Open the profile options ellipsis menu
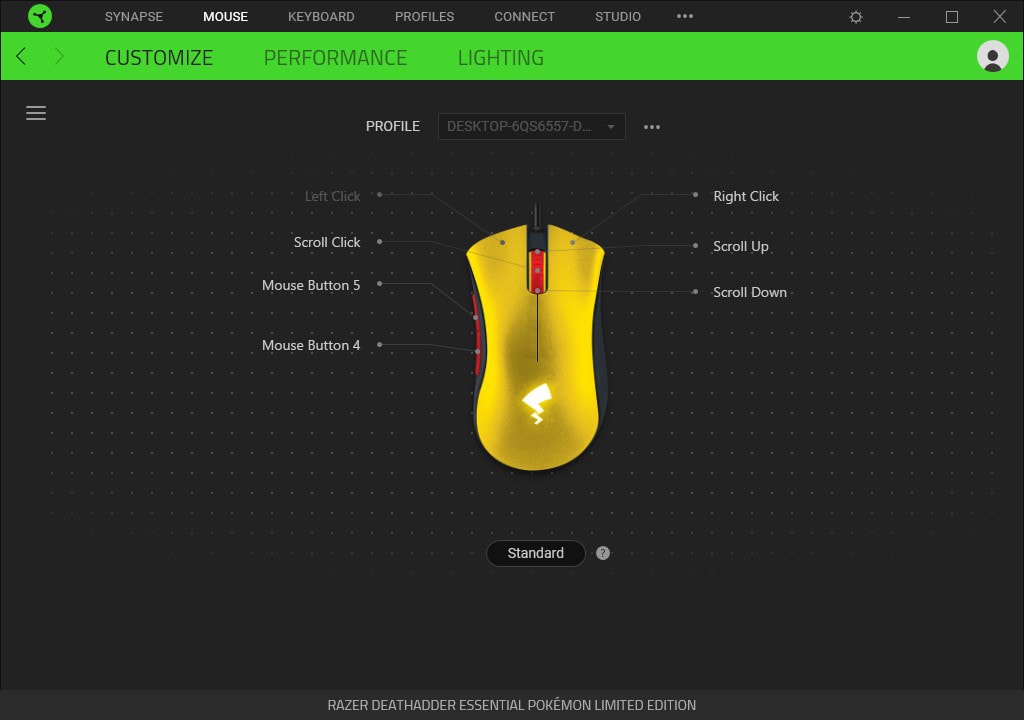 [x=652, y=127]
